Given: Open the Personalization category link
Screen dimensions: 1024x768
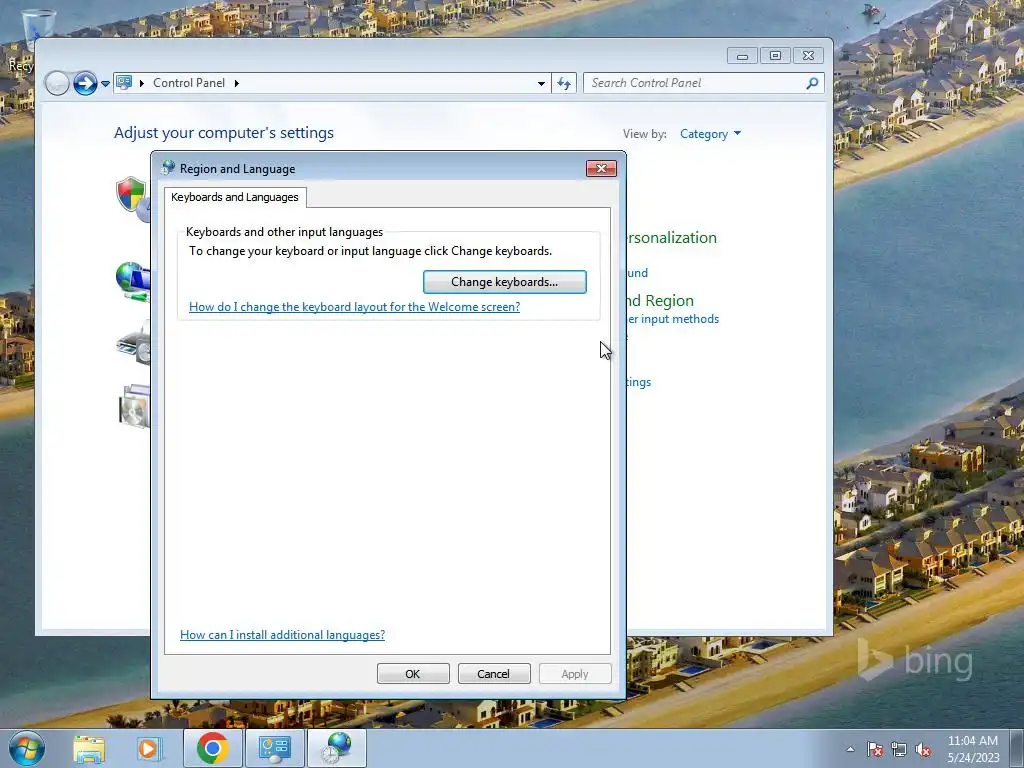Looking at the screenshot, I should [x=671, y=238].
